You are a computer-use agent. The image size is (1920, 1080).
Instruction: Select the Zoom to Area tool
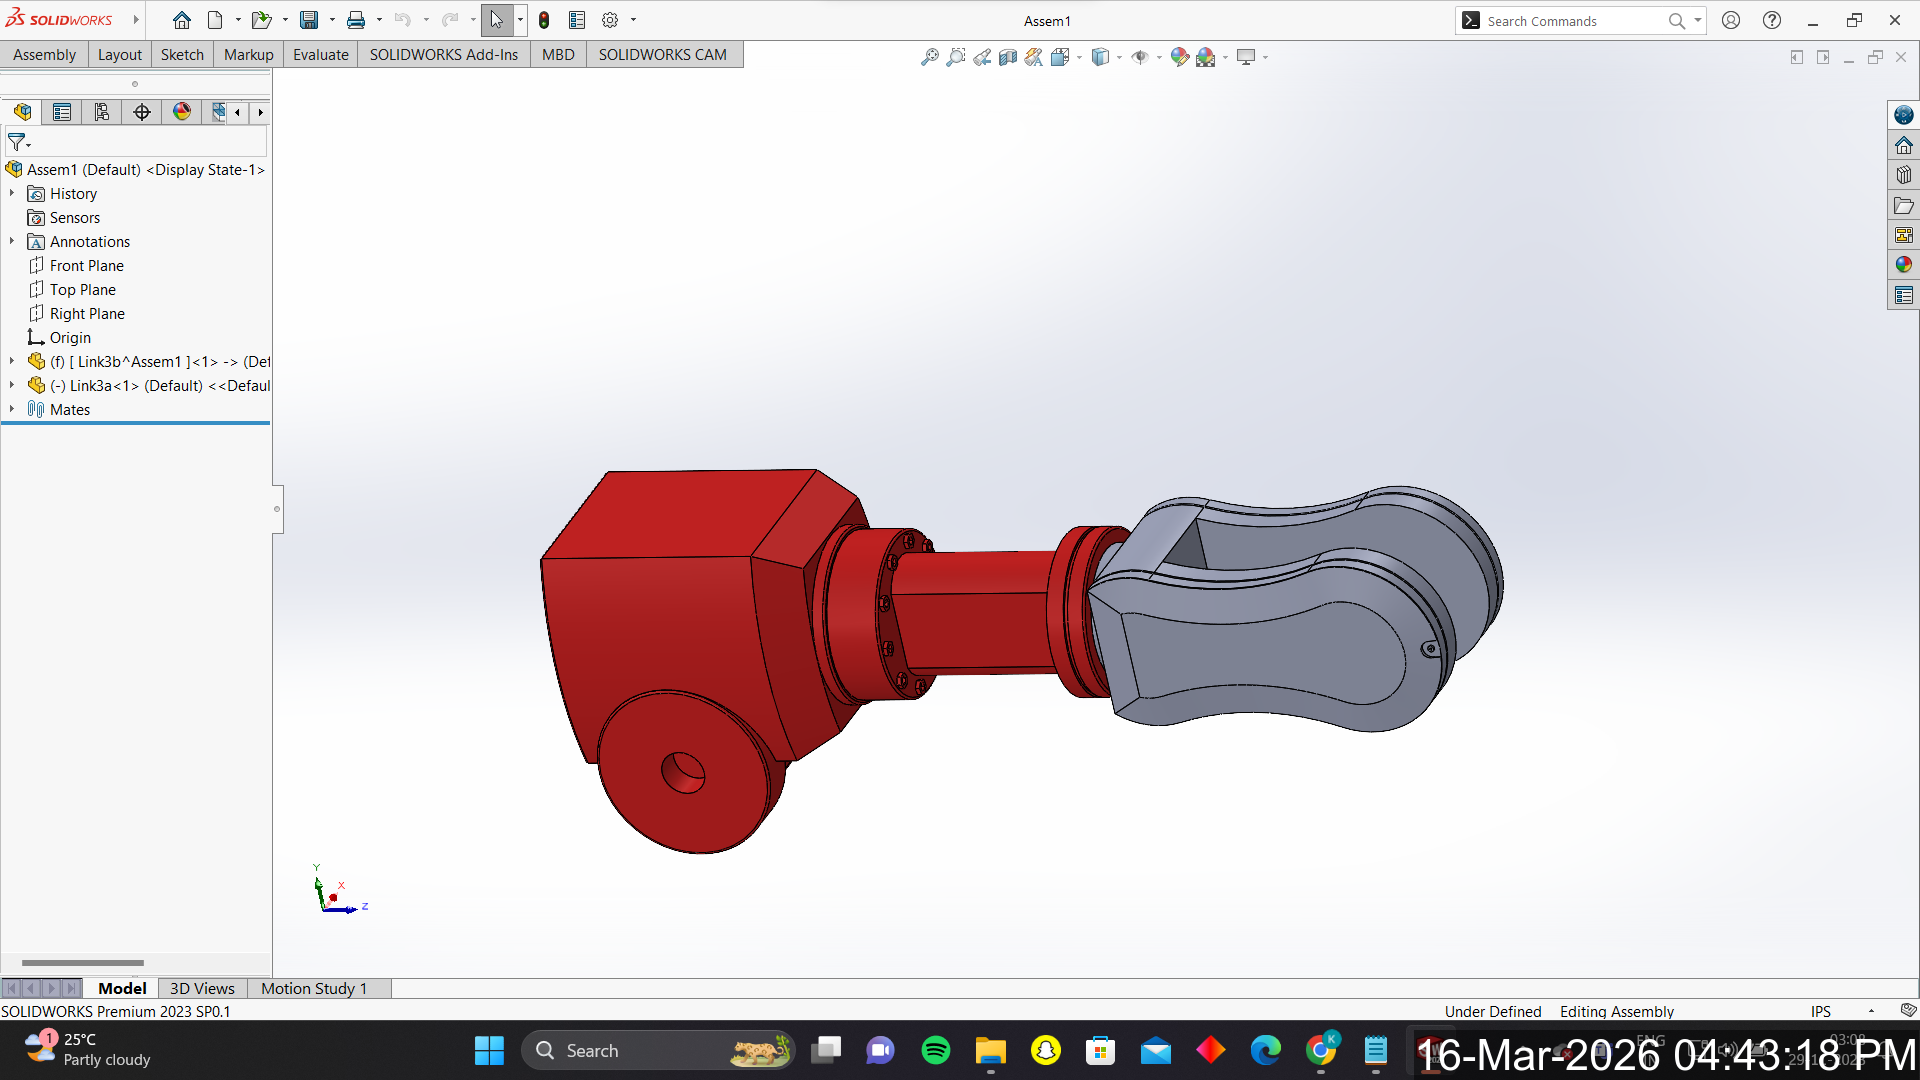pos(956,57)
